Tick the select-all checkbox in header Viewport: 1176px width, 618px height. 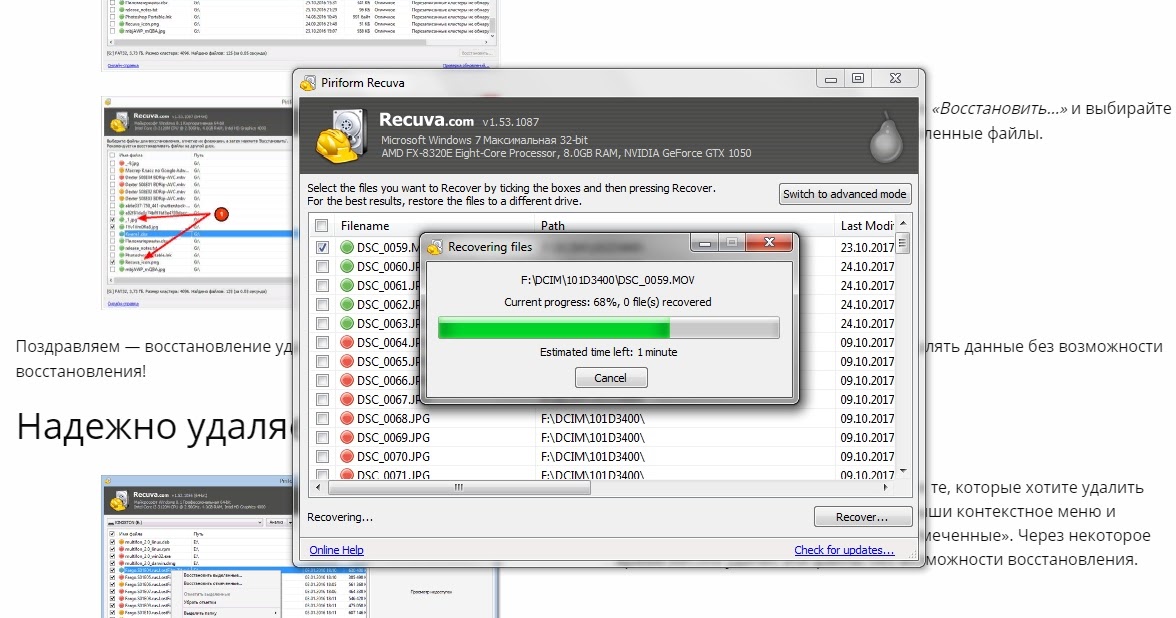[322, 226]
